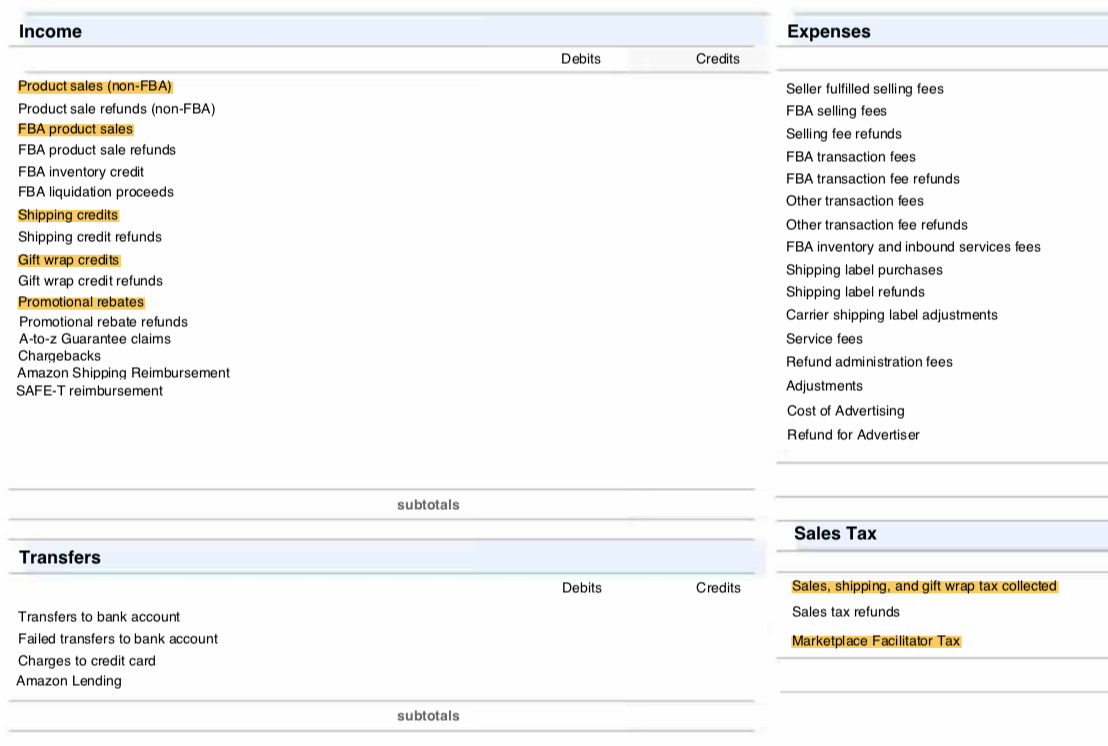Click the Debits column header under Transfers

click(582, 588)
